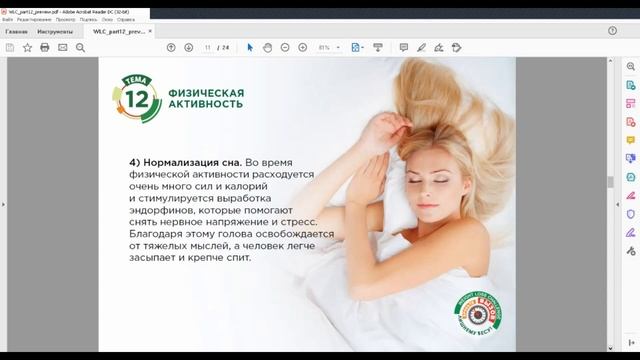640x360 pixels.
Task: Click the 'засыпает и крепче спит.' text line
Action: click(190, 258)
